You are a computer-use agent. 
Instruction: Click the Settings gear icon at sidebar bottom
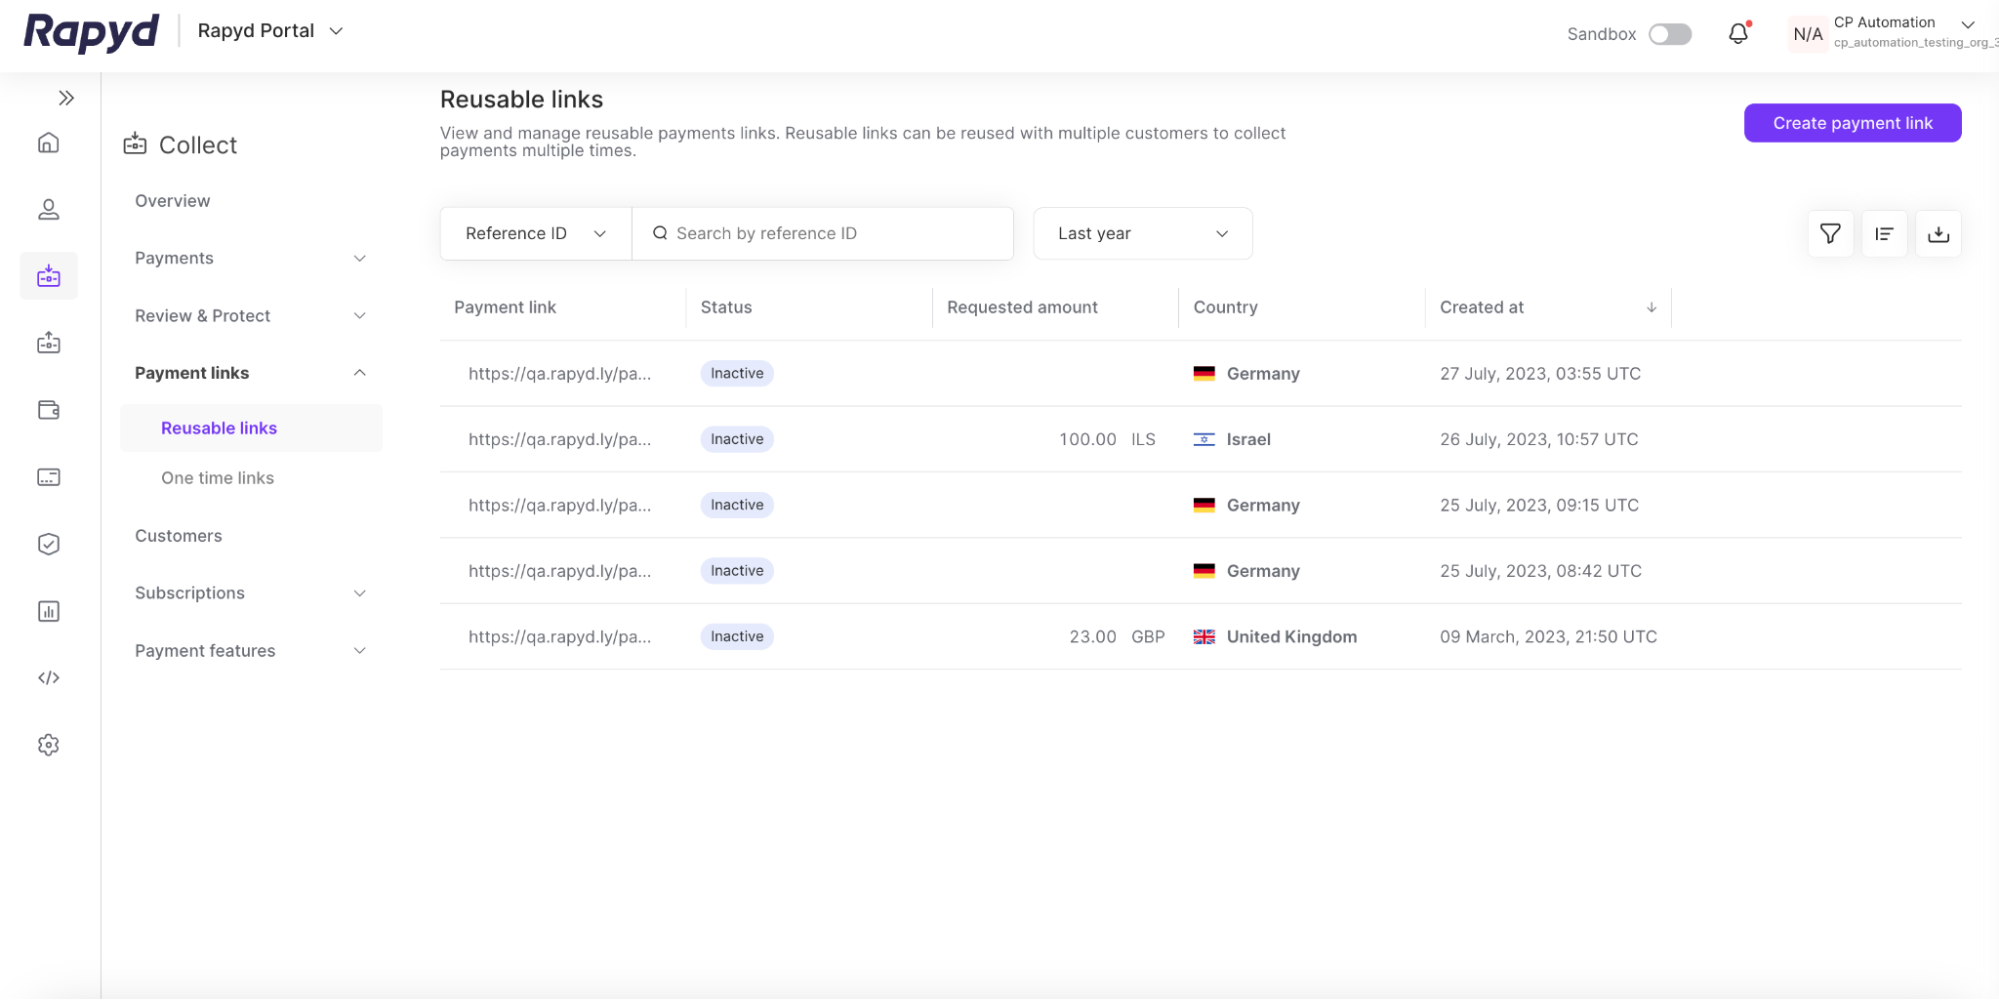[48, 744]
